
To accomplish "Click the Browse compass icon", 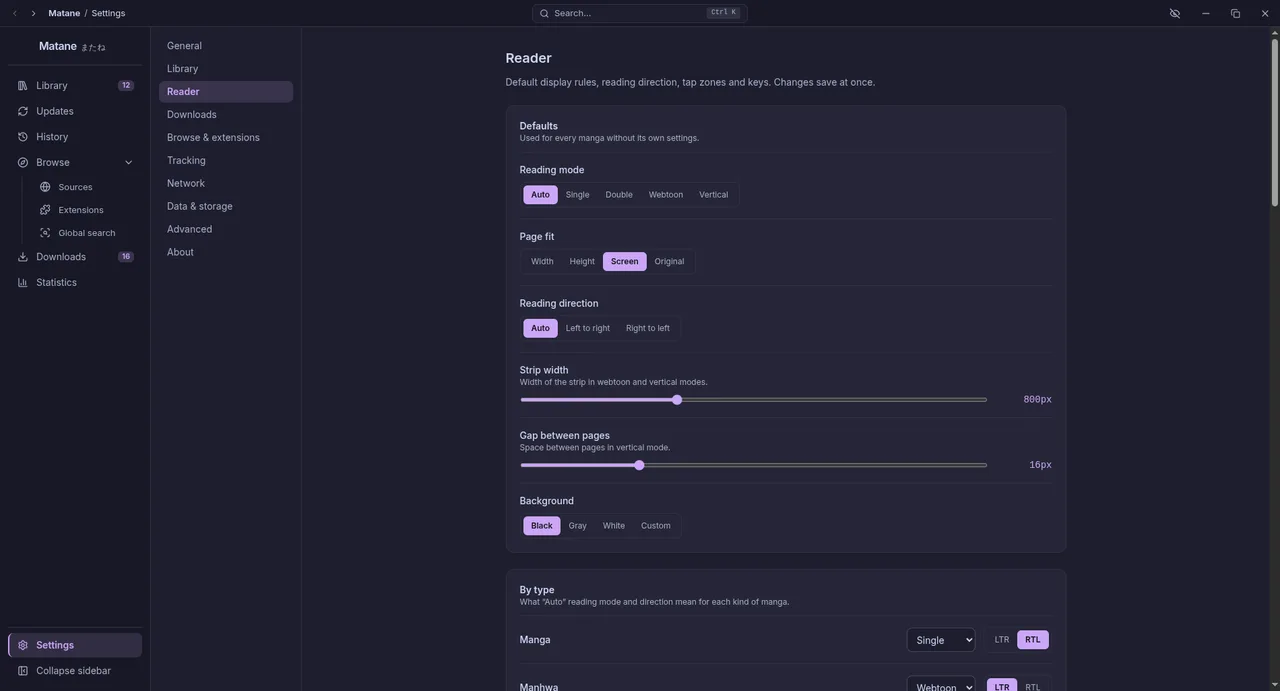I will point(22,162).
